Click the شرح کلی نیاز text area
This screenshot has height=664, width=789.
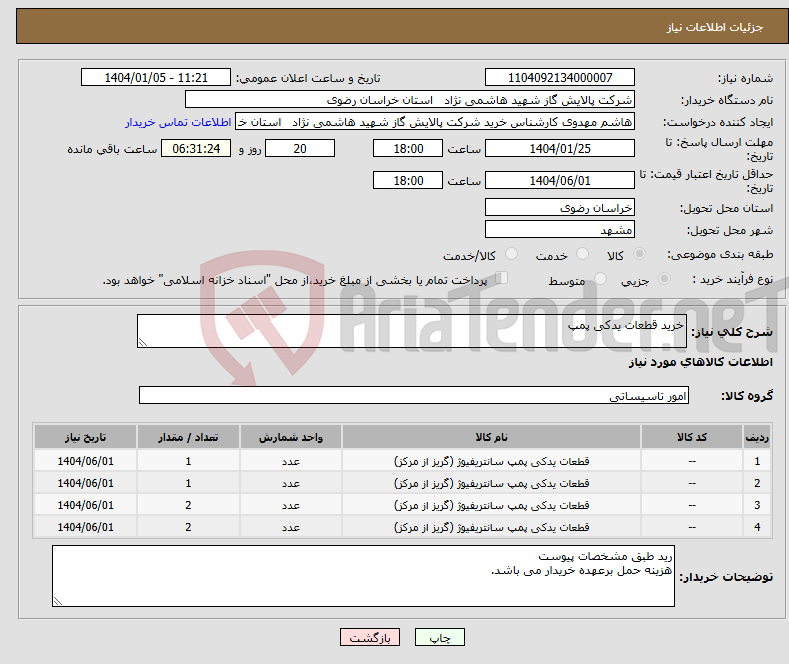412,331
